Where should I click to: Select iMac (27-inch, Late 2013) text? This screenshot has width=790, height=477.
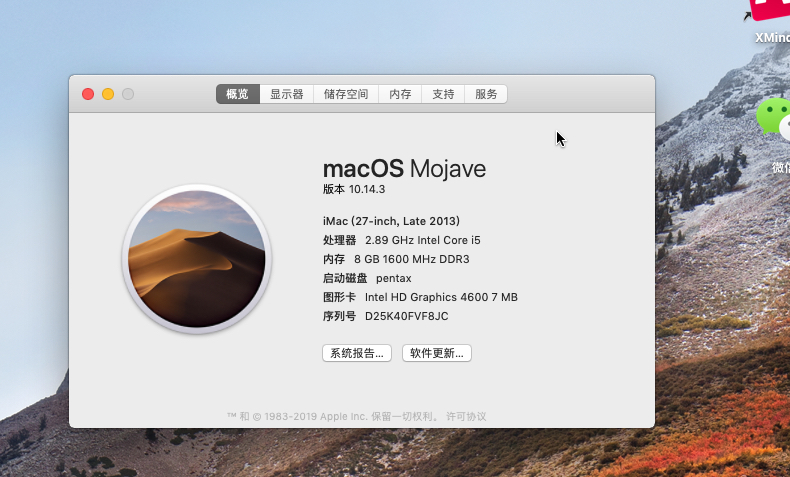(391, 221)
